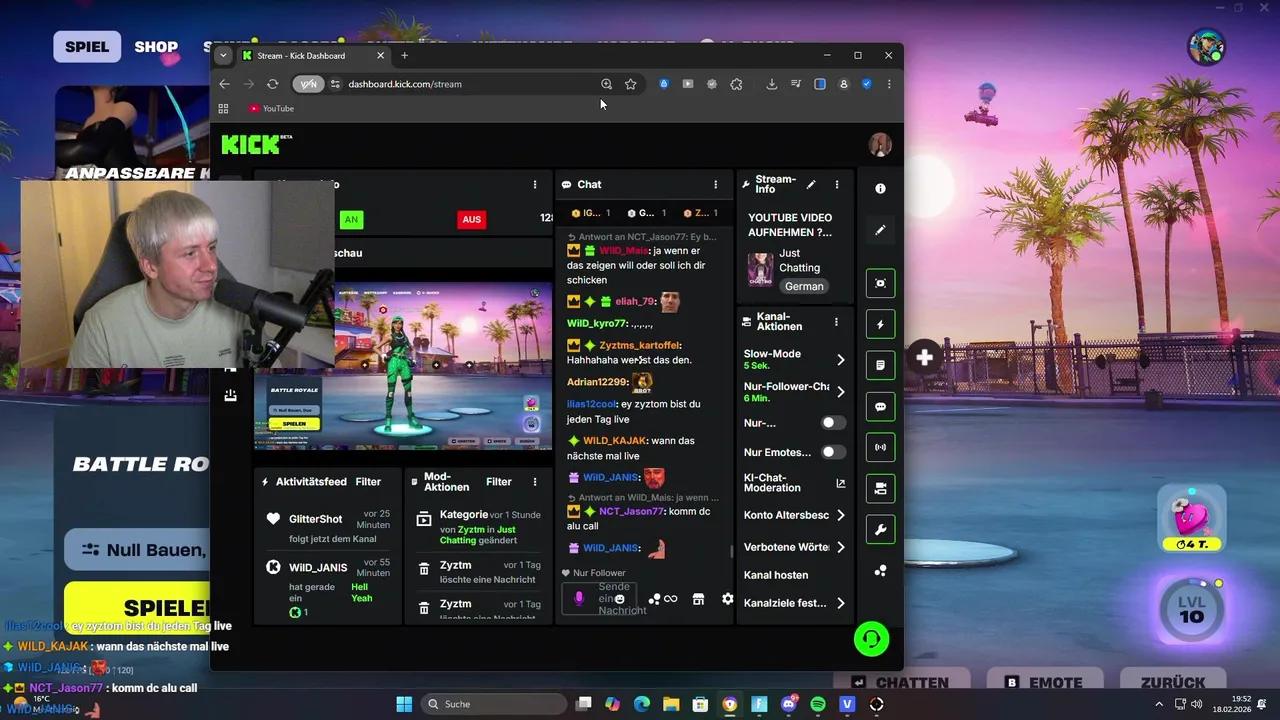Viewport: 1280px width, 720px height.
Task: Open the Kanal-Aktionen three-dot menu
Action: point(836,323)
